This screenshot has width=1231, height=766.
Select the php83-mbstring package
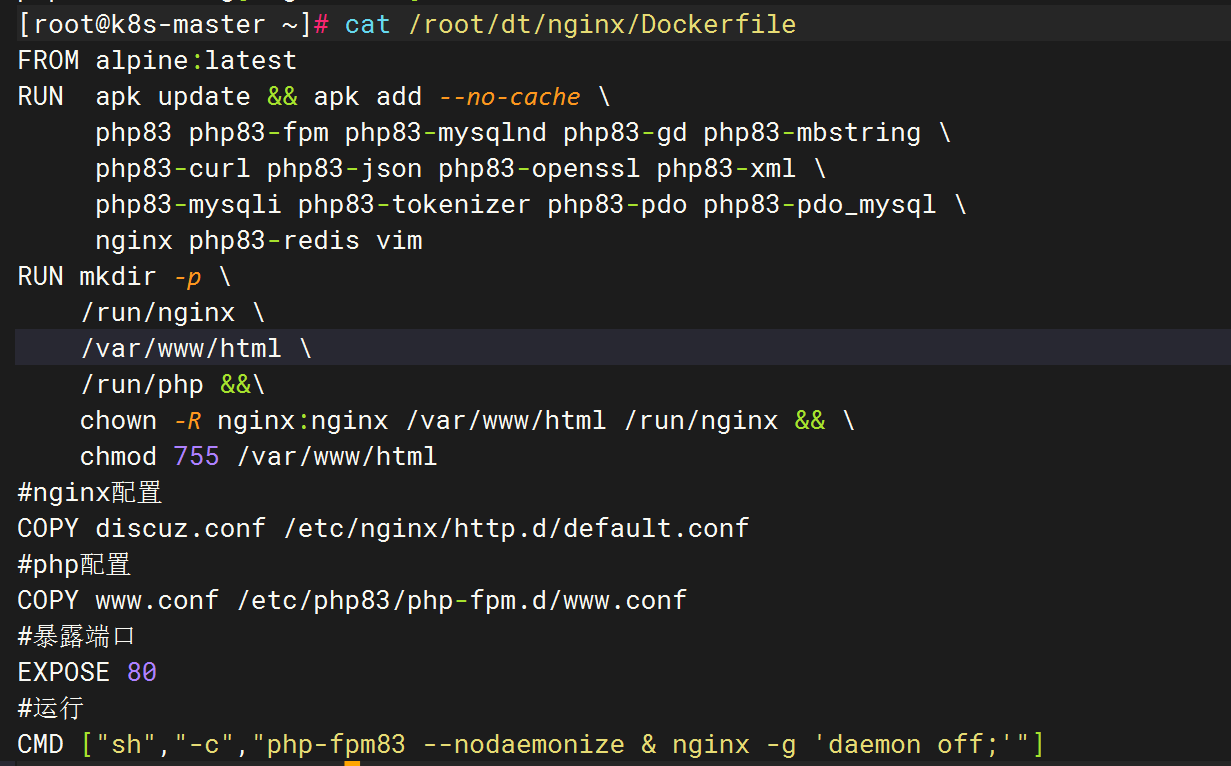tap(812, 132)
